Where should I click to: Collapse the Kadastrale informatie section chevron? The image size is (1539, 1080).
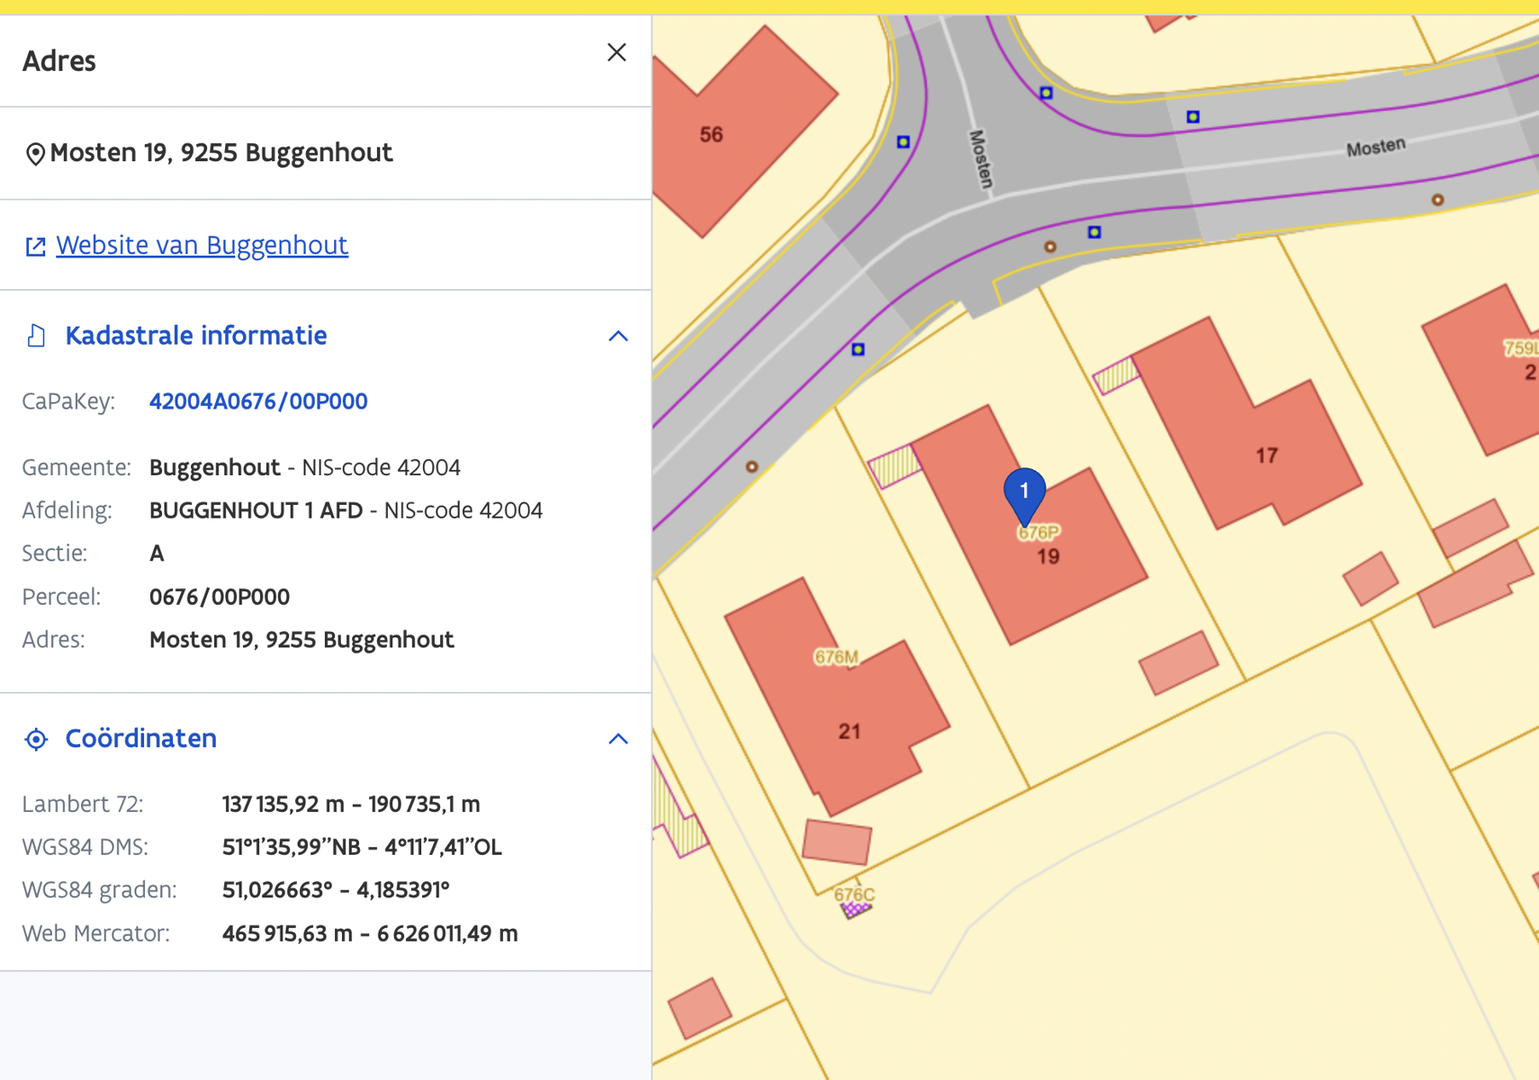pyautogui.click(x=618, y=336)
